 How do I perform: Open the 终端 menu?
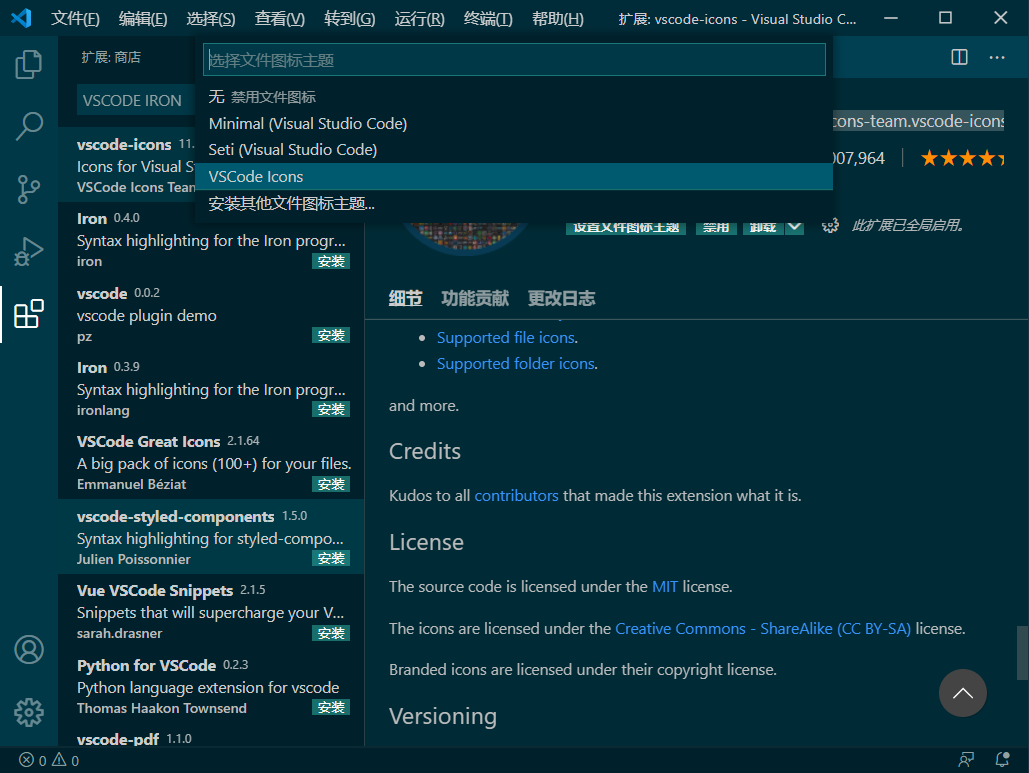click(x=488, y=18)
